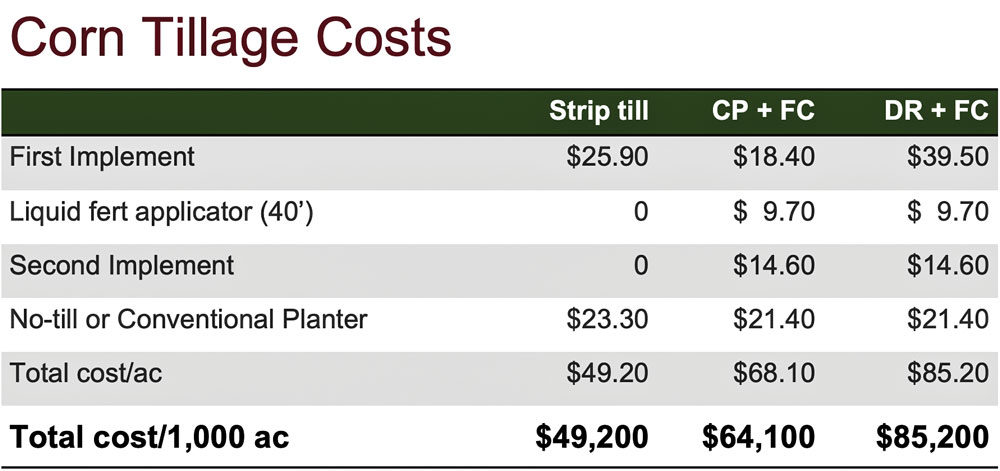Select the $39.50 DR + FC cell

pos(948,157)
